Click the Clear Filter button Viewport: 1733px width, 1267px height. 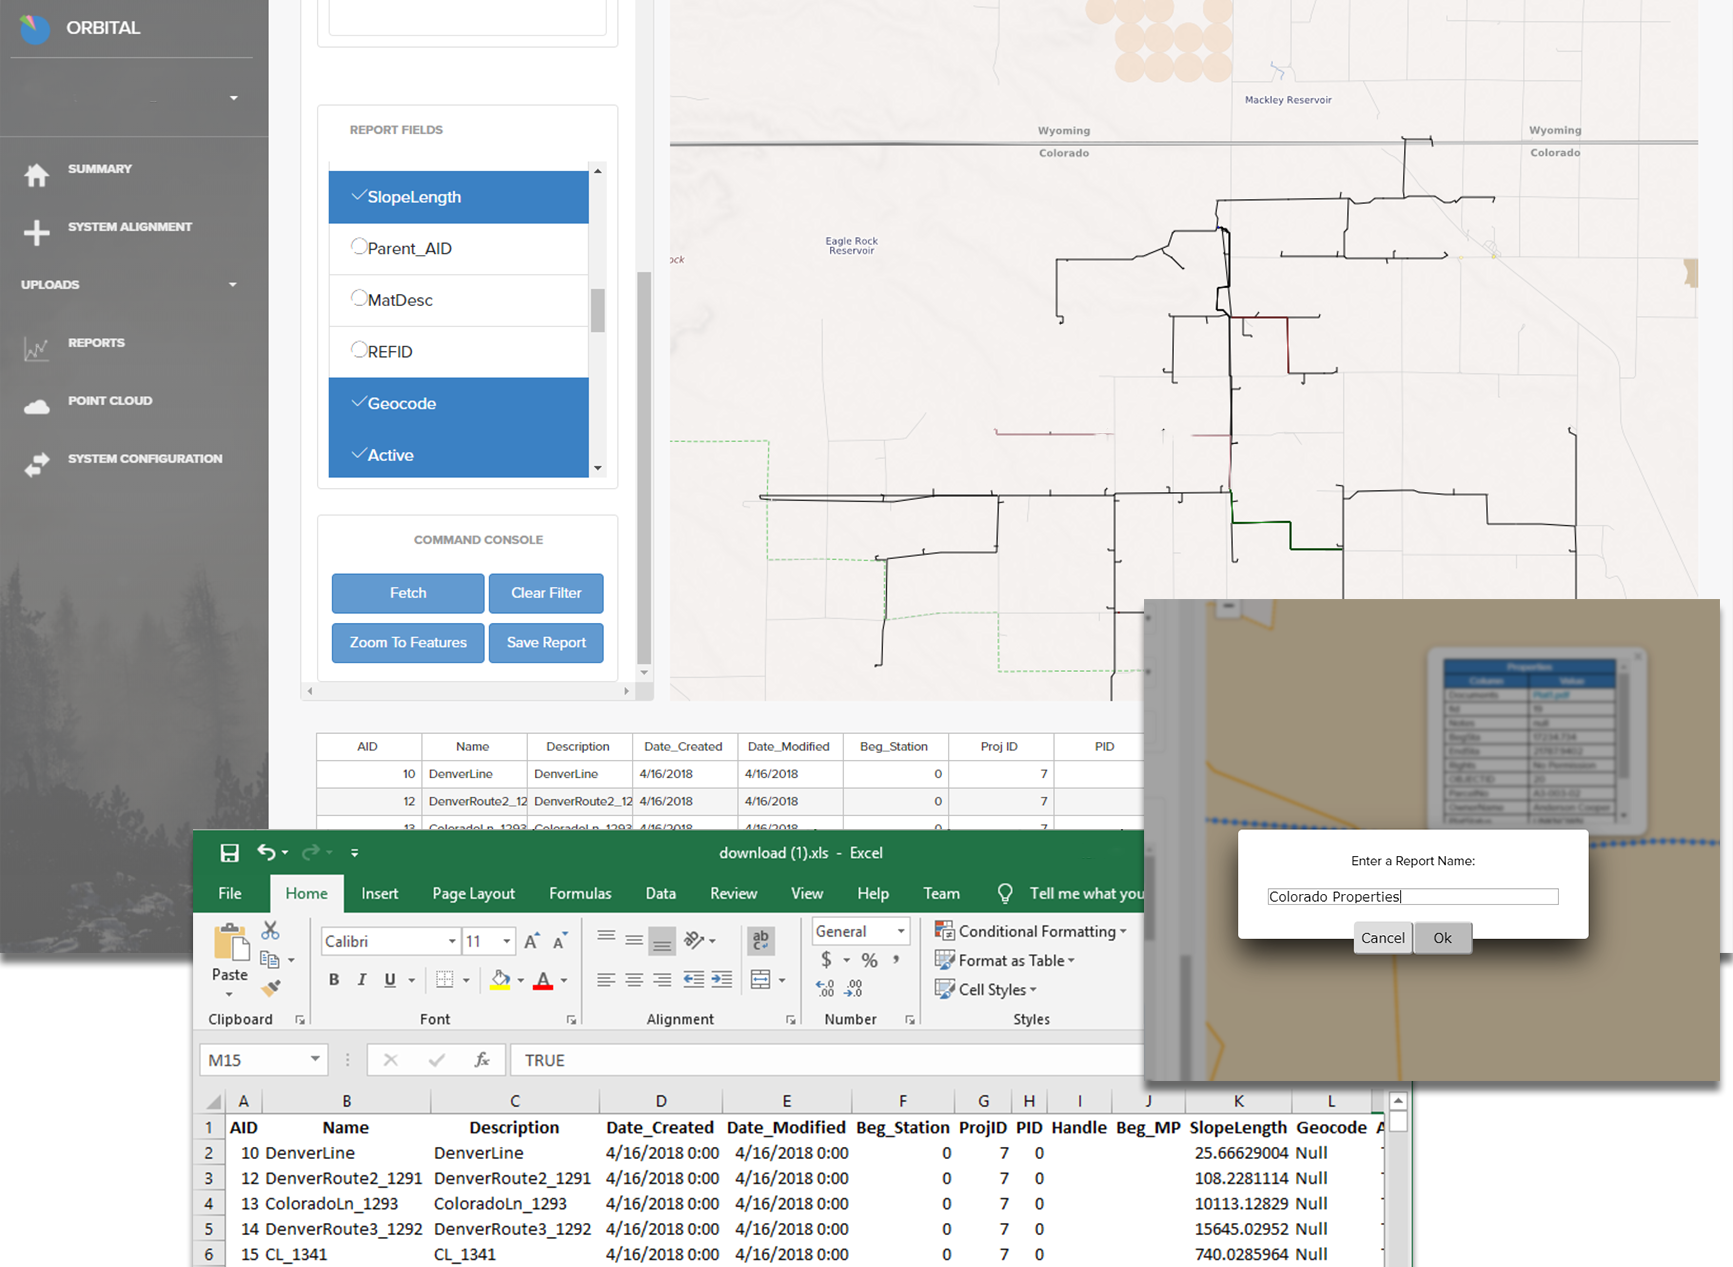(x=546, y=593)
